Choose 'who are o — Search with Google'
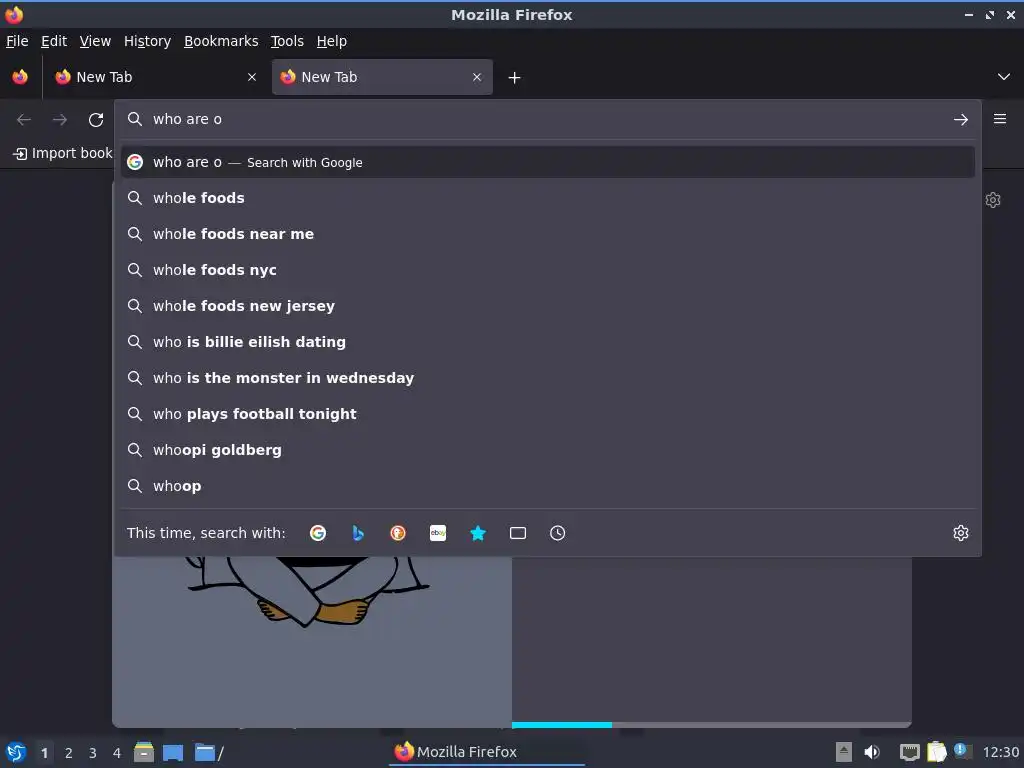Image resolution: width=1024 pixels, height=768 pixels. (x=548, y=162)
